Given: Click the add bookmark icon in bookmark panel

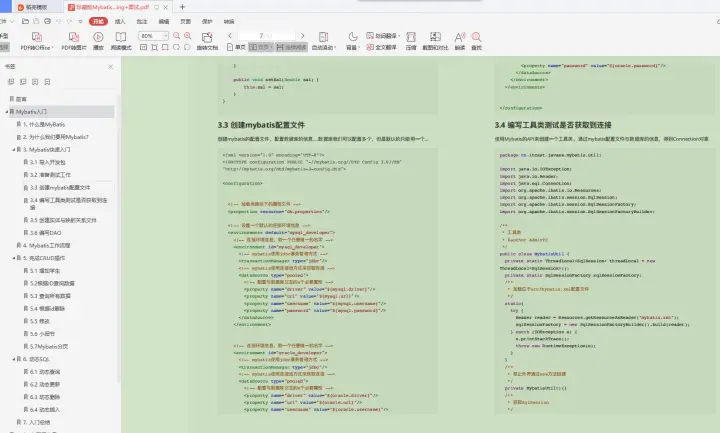Looking at the screenshot, I should [35, 82].
